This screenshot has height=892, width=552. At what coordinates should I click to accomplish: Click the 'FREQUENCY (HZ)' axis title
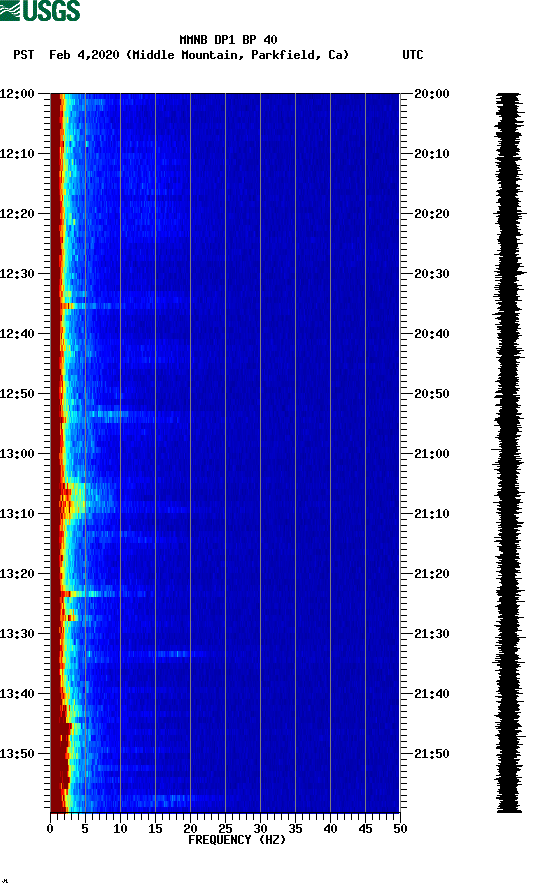pos(237,840)
